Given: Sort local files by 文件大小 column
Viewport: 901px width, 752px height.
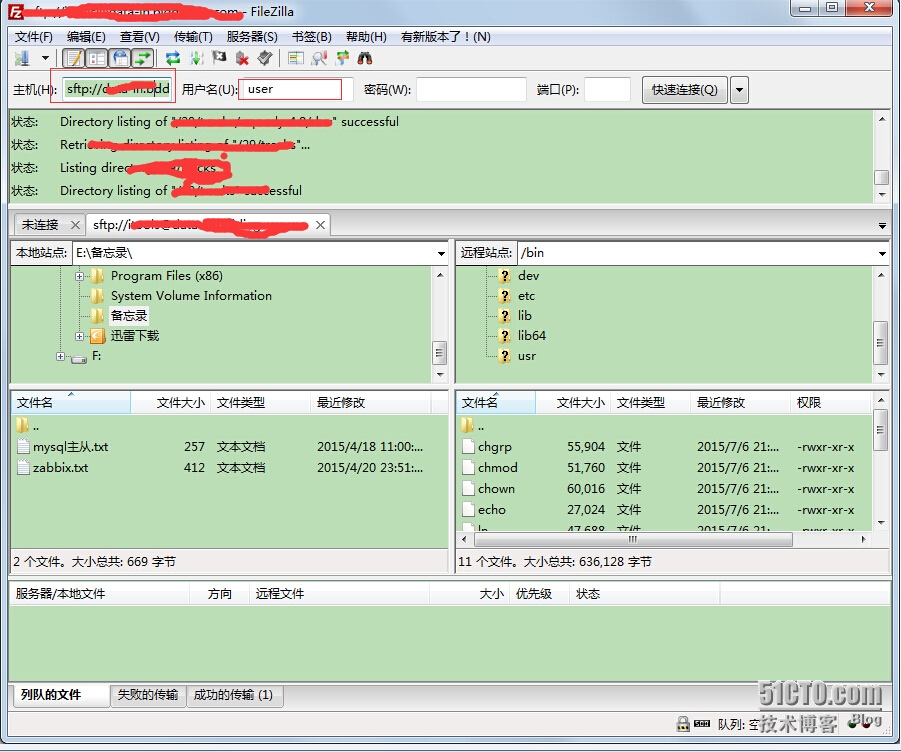Looking at the screenshot, I should (x=171, y=403).
